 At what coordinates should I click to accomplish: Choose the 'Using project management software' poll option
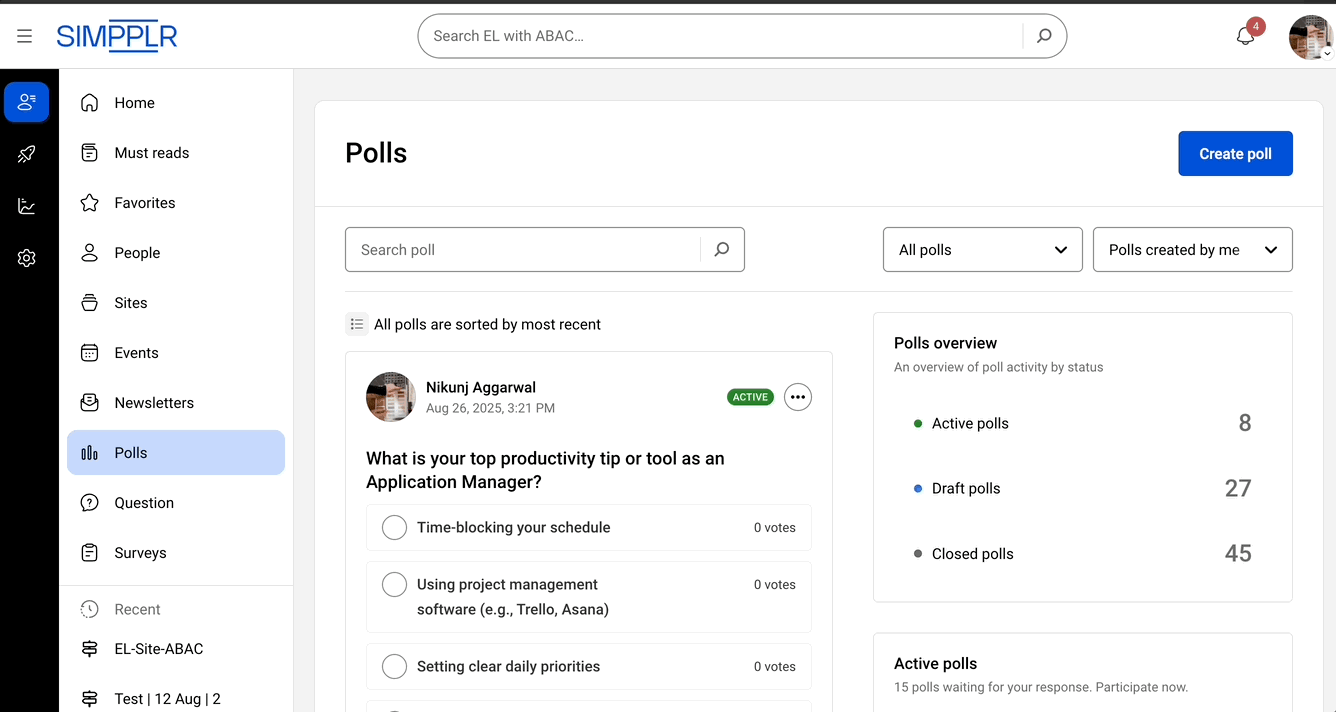tap(394, 584)
